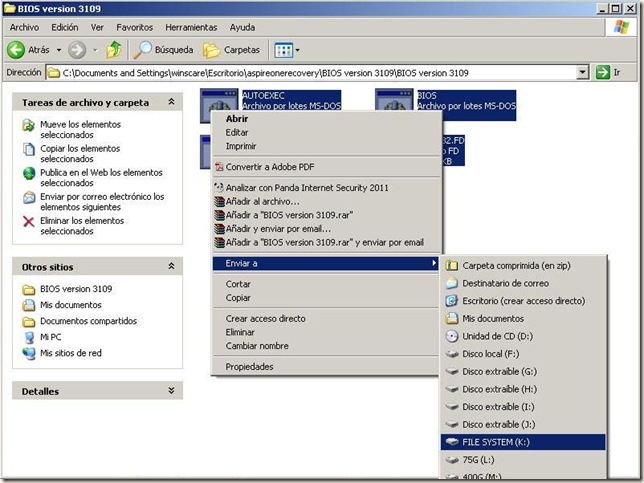This screenshot has width=644, height=483.
Task: Send to Unidad de CD (D:)
Action: tap(523, 336)
